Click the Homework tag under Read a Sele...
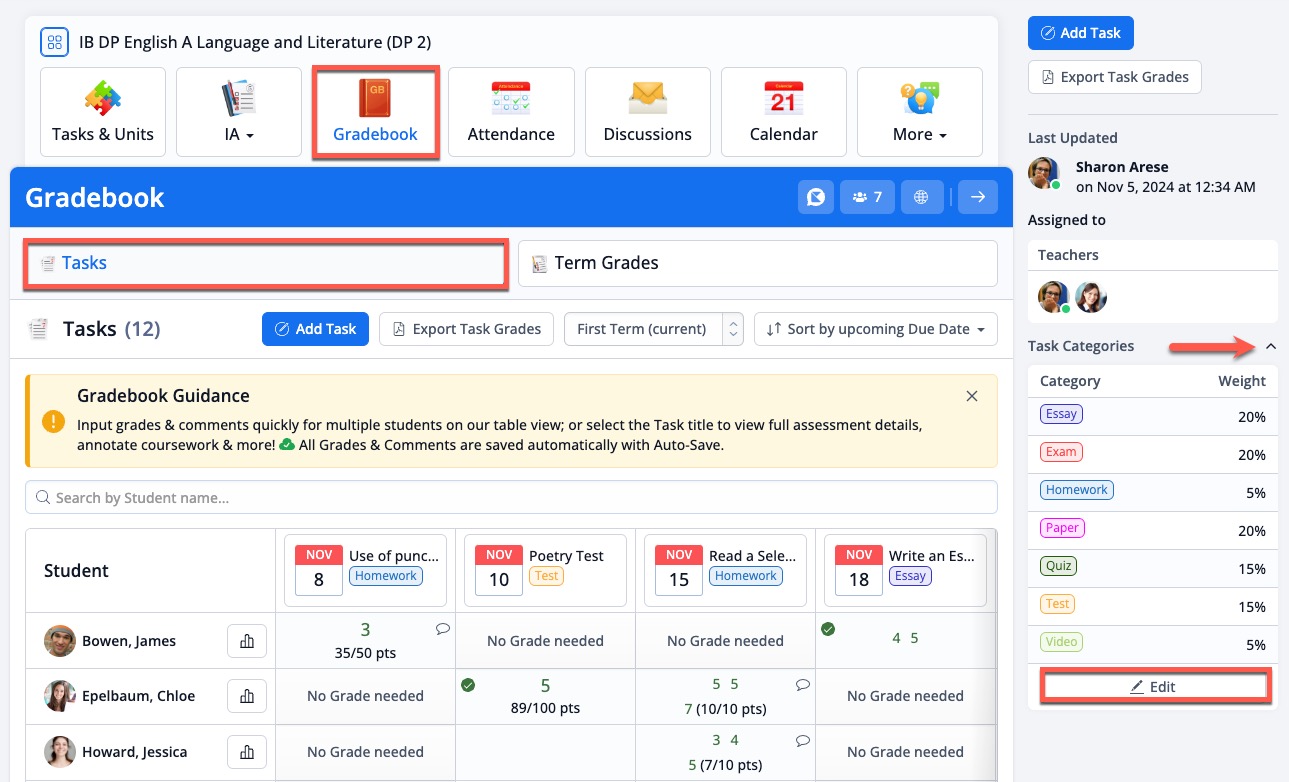 tap(746, 576)
